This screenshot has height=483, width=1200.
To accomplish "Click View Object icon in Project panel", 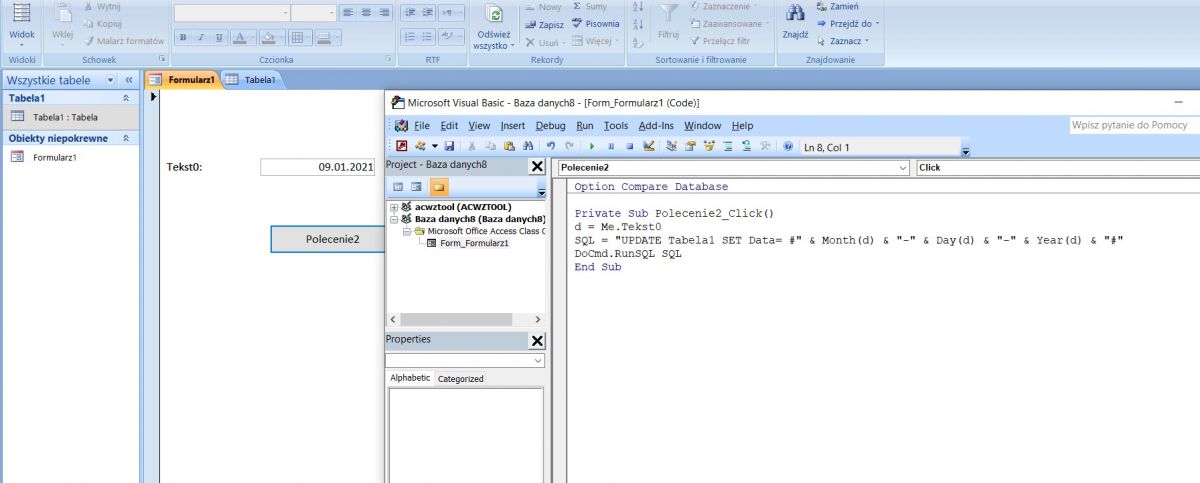I will coord(417,187).
